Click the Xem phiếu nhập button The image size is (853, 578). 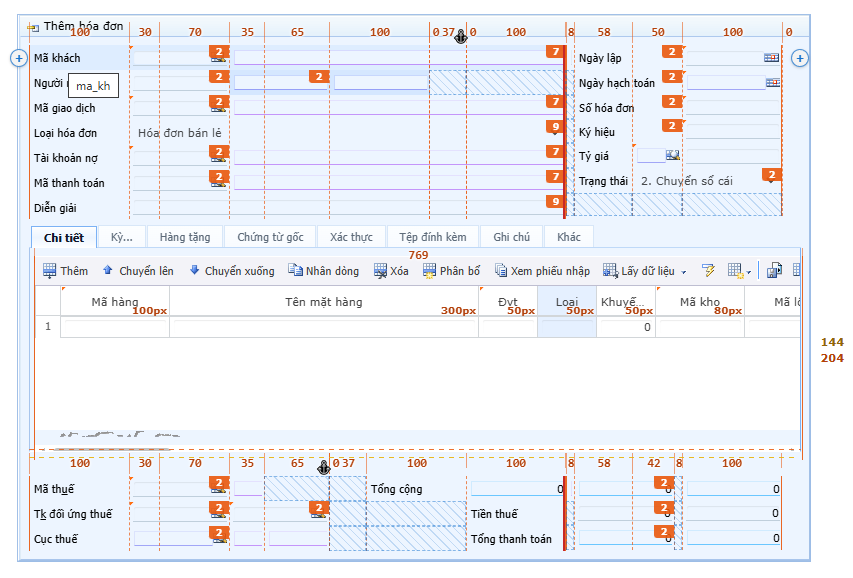[542, 270]
